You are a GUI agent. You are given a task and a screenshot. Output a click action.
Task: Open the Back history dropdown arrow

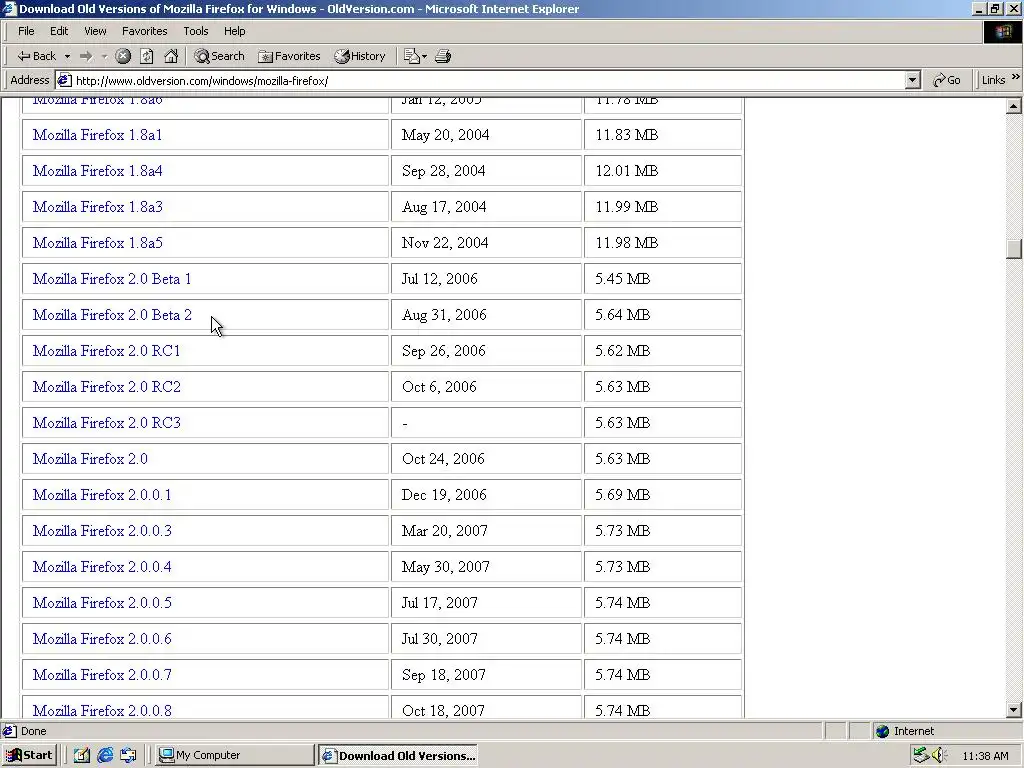point(67,56)
